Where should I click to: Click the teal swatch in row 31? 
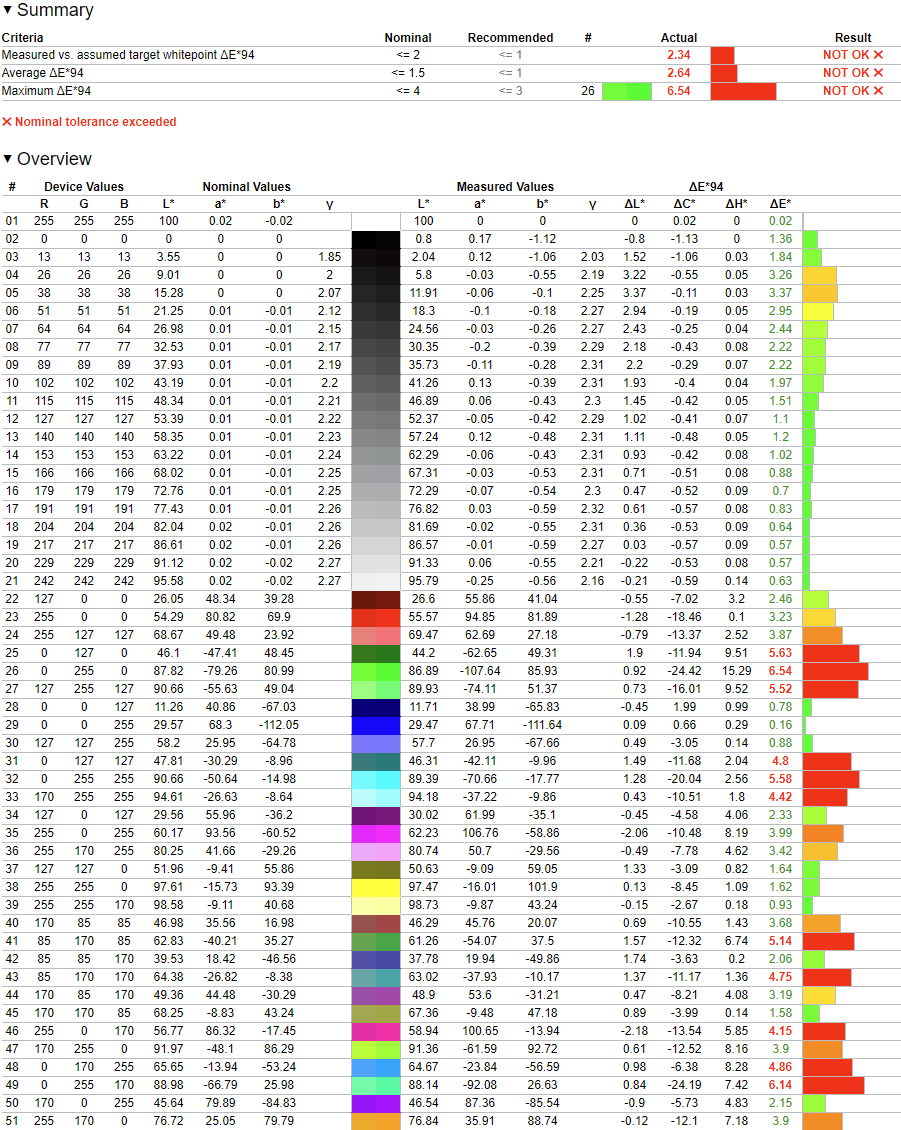coord(376,761)
